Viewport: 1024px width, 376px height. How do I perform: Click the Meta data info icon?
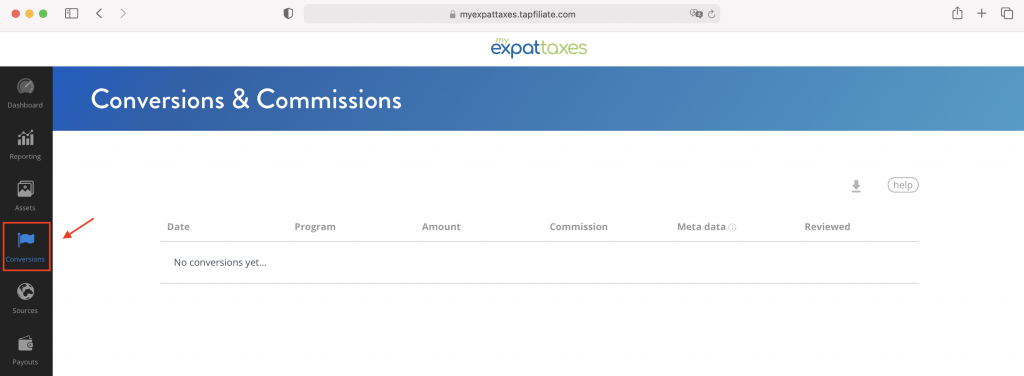click(x=732, y=228)
